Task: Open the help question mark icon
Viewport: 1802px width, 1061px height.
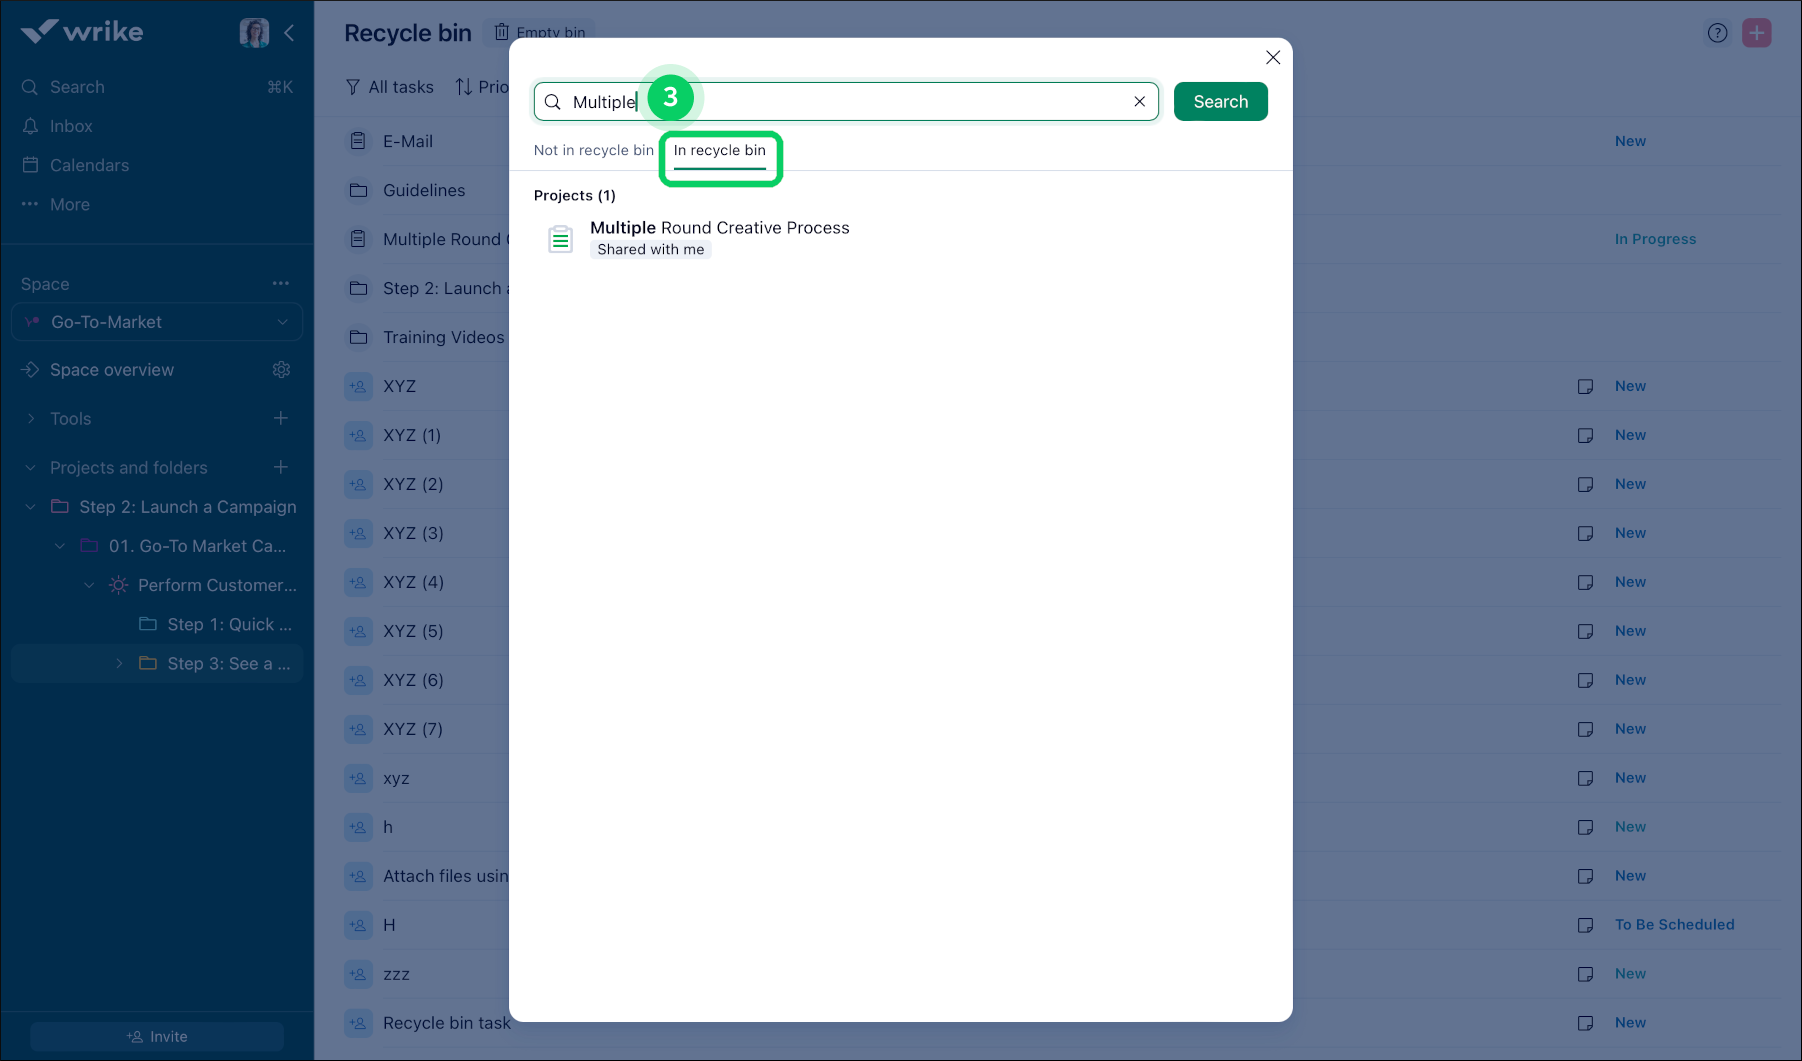Action: click(x=1718, y=33)
